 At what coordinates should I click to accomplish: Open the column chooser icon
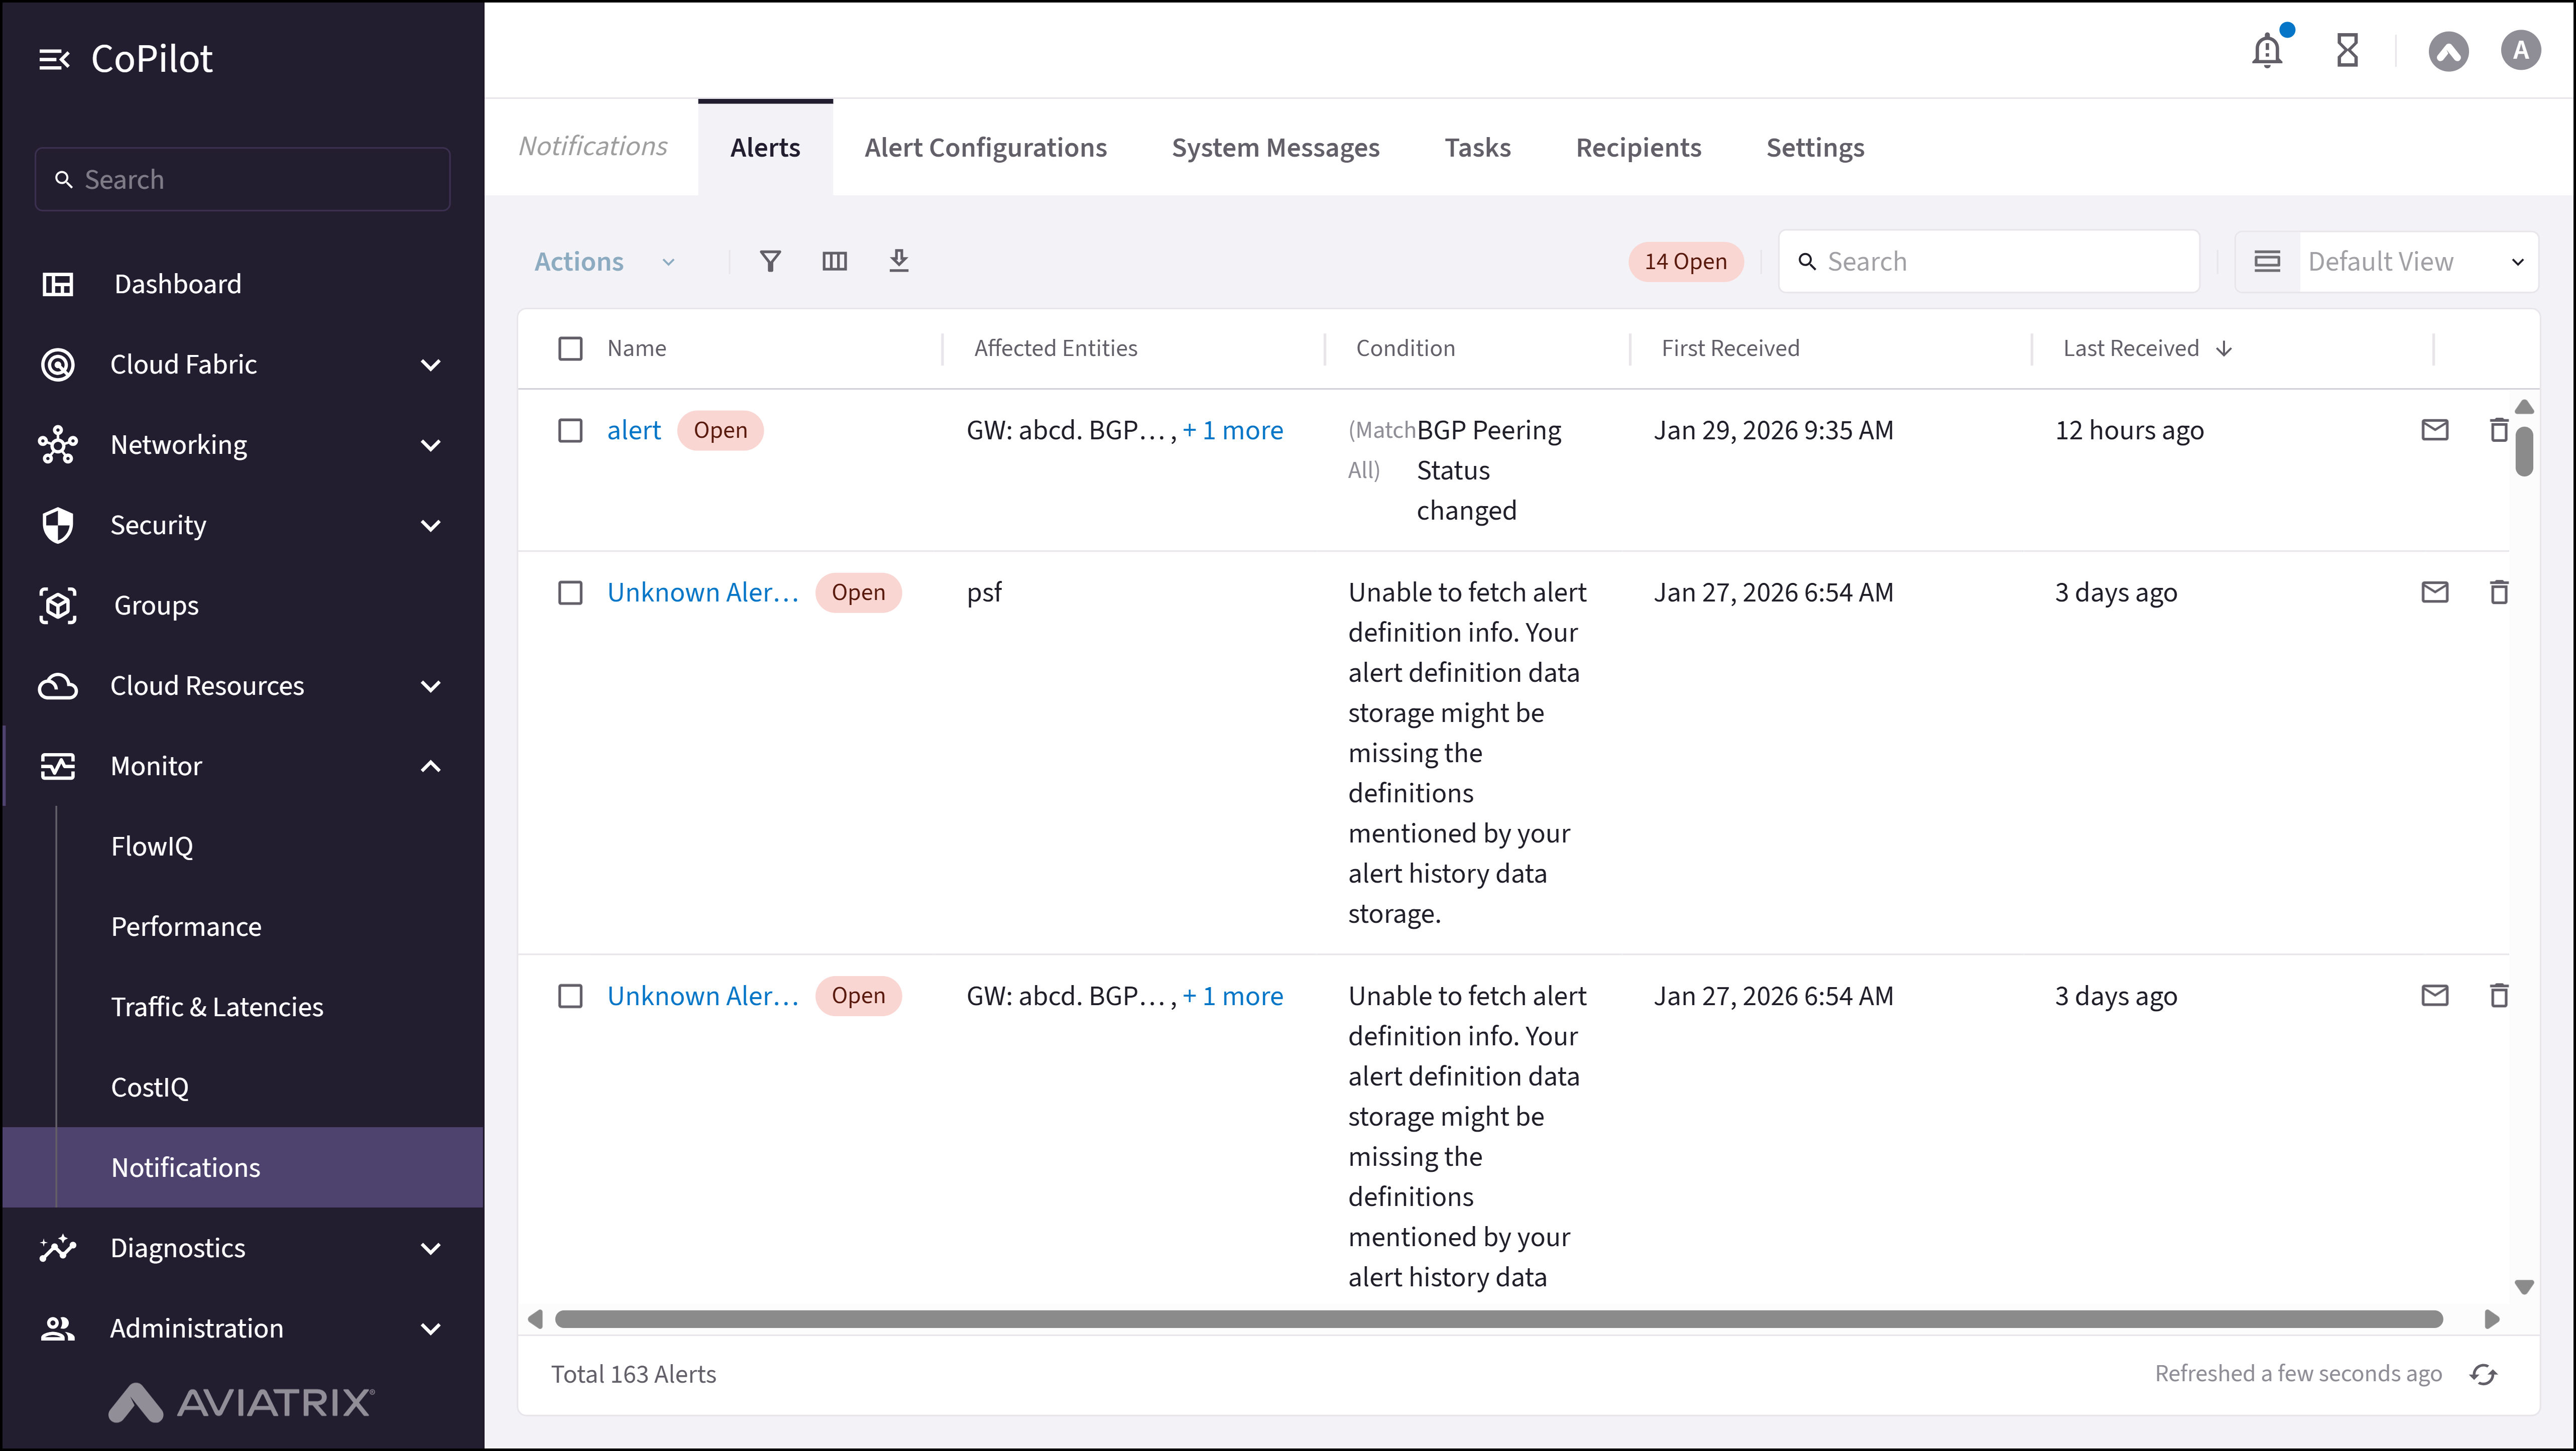(x=834, y=261)
